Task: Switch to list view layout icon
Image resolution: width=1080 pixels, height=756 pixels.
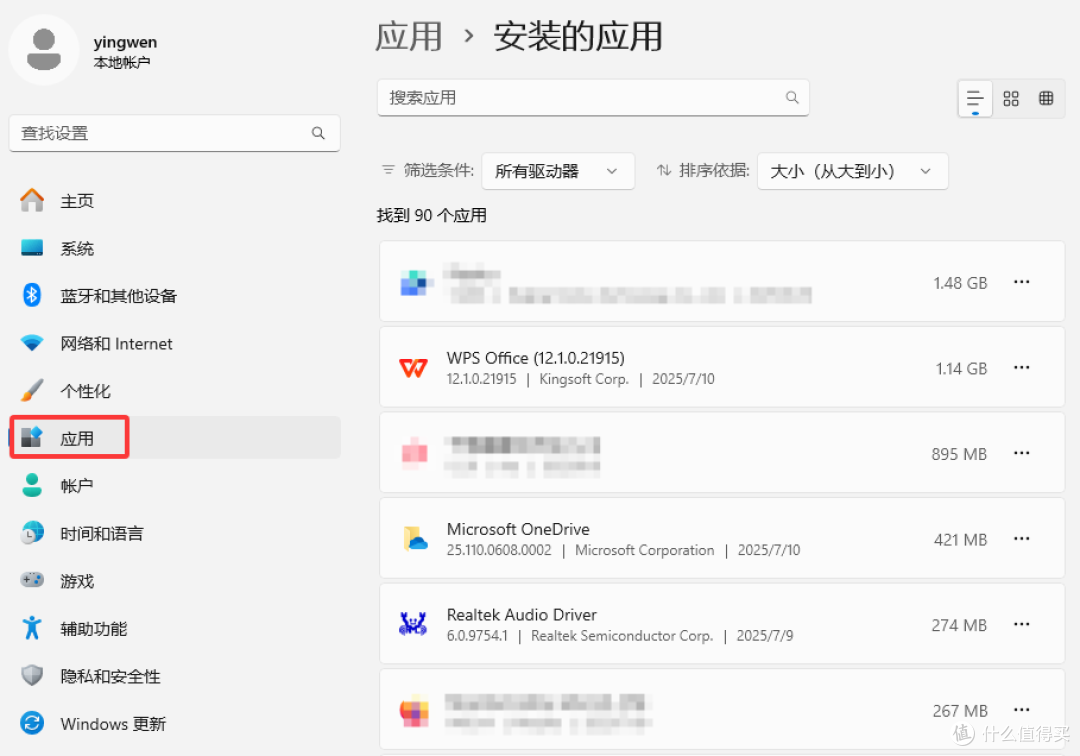Action: click(x=975, y=98)
